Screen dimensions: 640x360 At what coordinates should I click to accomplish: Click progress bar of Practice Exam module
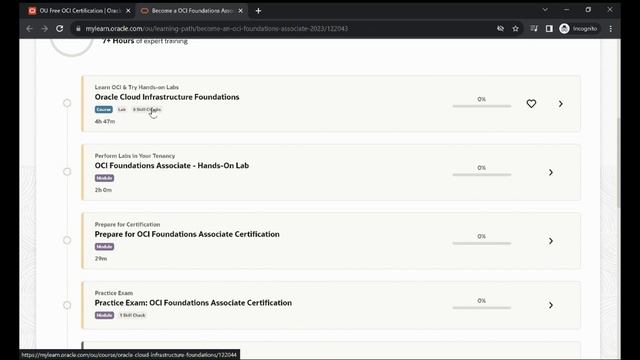pos(482,308)
